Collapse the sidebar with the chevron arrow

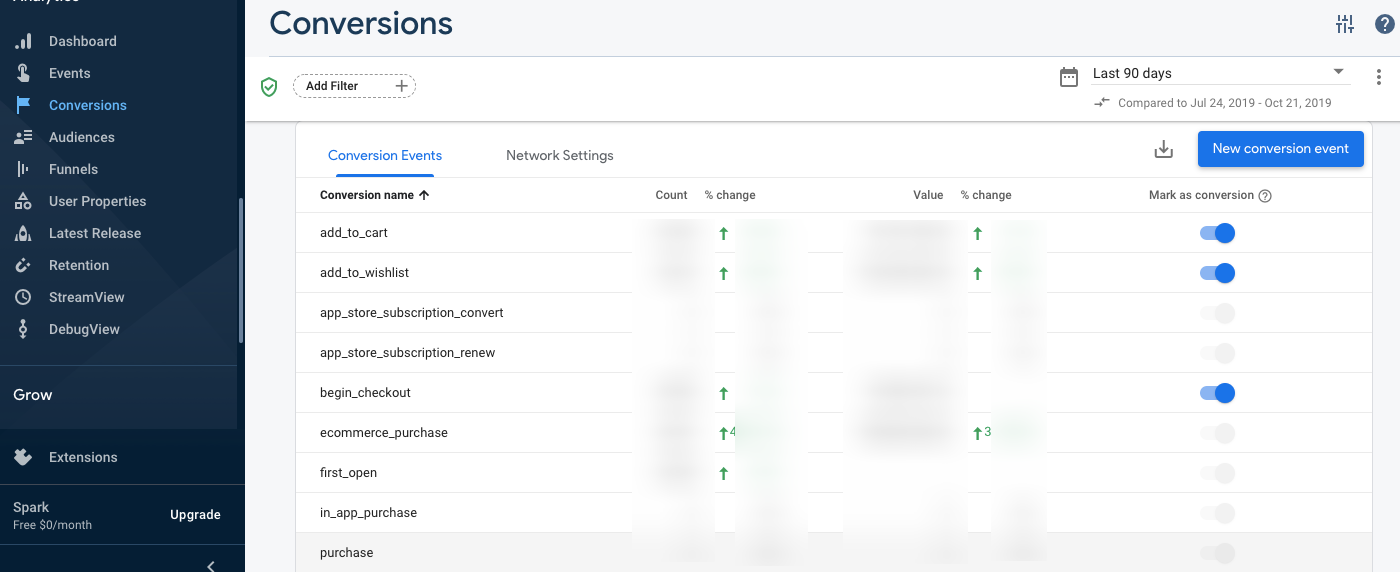click(211, 565)
